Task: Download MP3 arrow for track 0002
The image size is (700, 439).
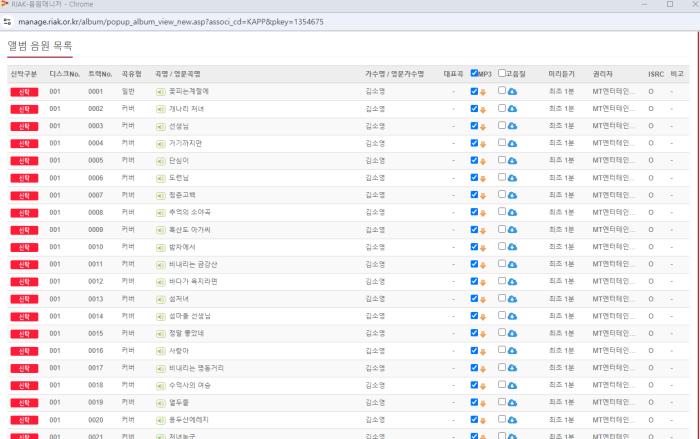Action: tap(483, 110)
